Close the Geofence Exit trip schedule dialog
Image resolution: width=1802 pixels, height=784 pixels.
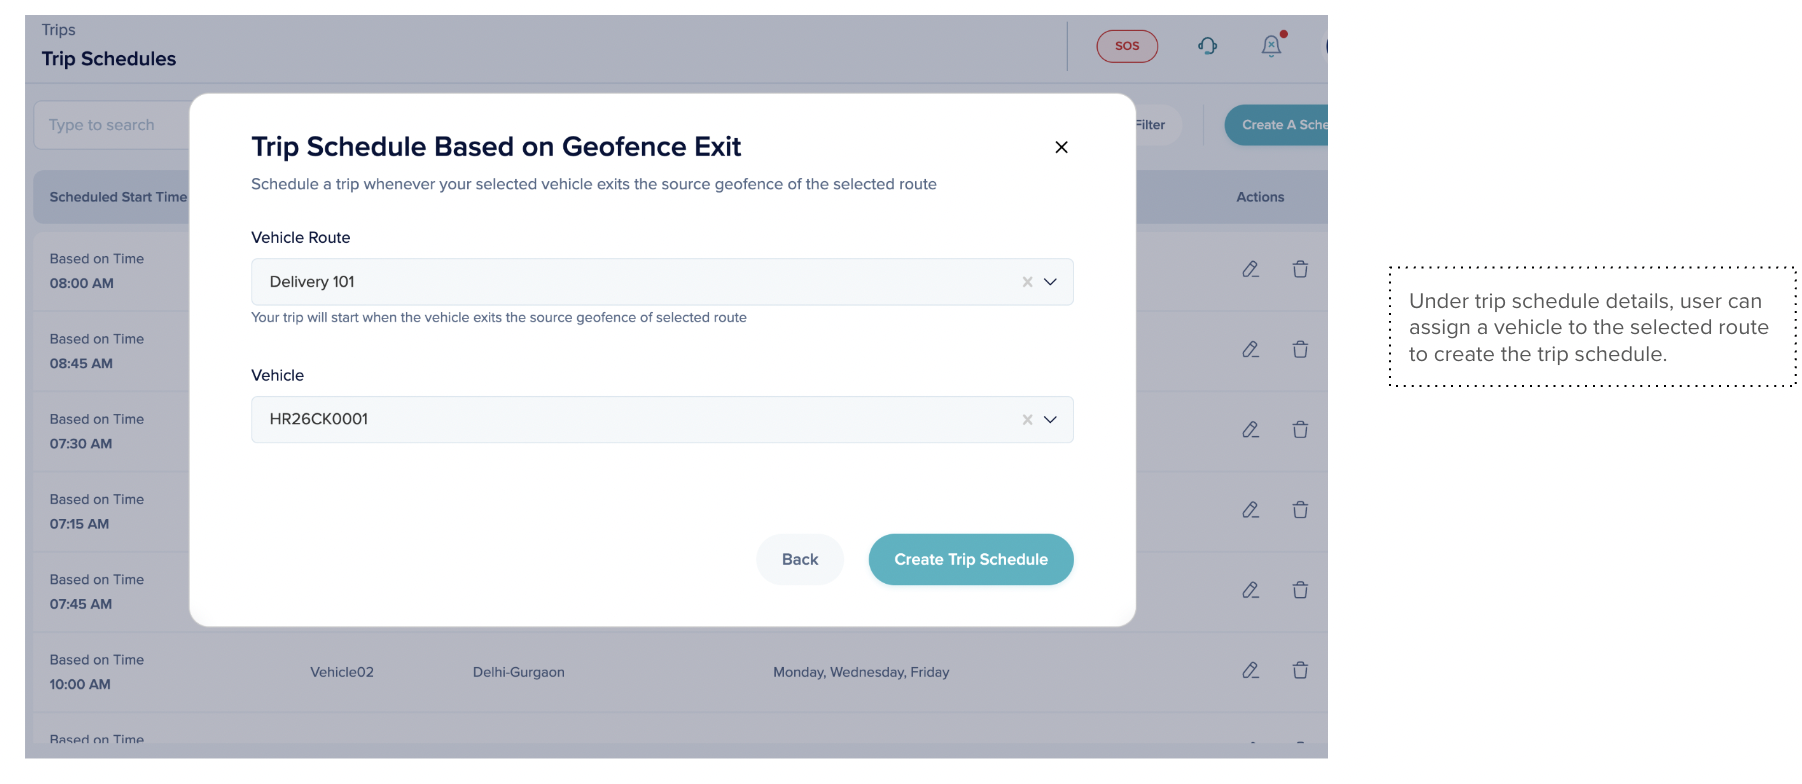tap(1061, 147)
